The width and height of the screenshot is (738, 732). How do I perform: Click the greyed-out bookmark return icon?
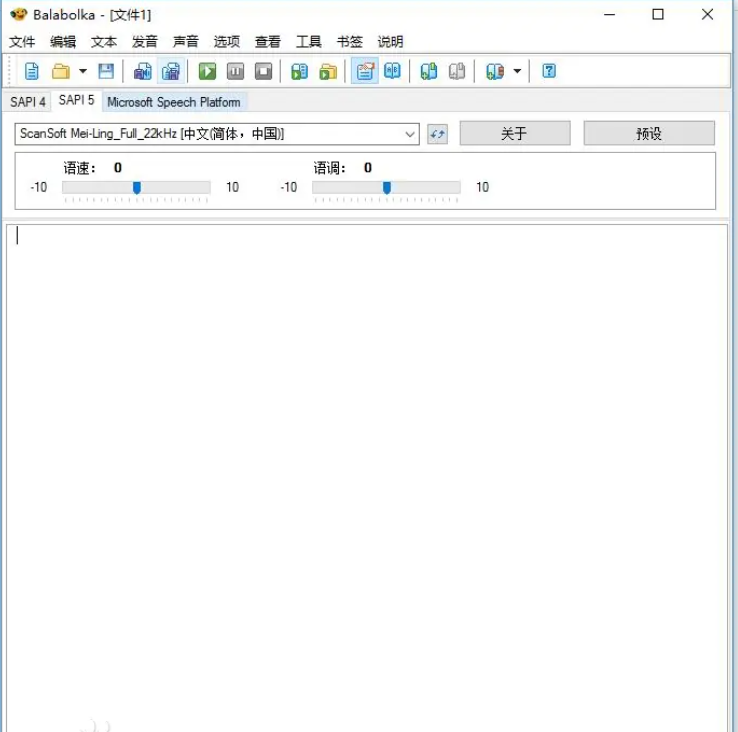pyautogui.click(x=457, y=72)
